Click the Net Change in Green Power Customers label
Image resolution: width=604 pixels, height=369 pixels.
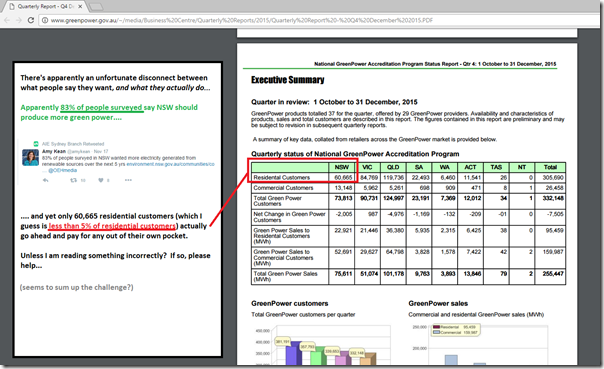[289, 217]
